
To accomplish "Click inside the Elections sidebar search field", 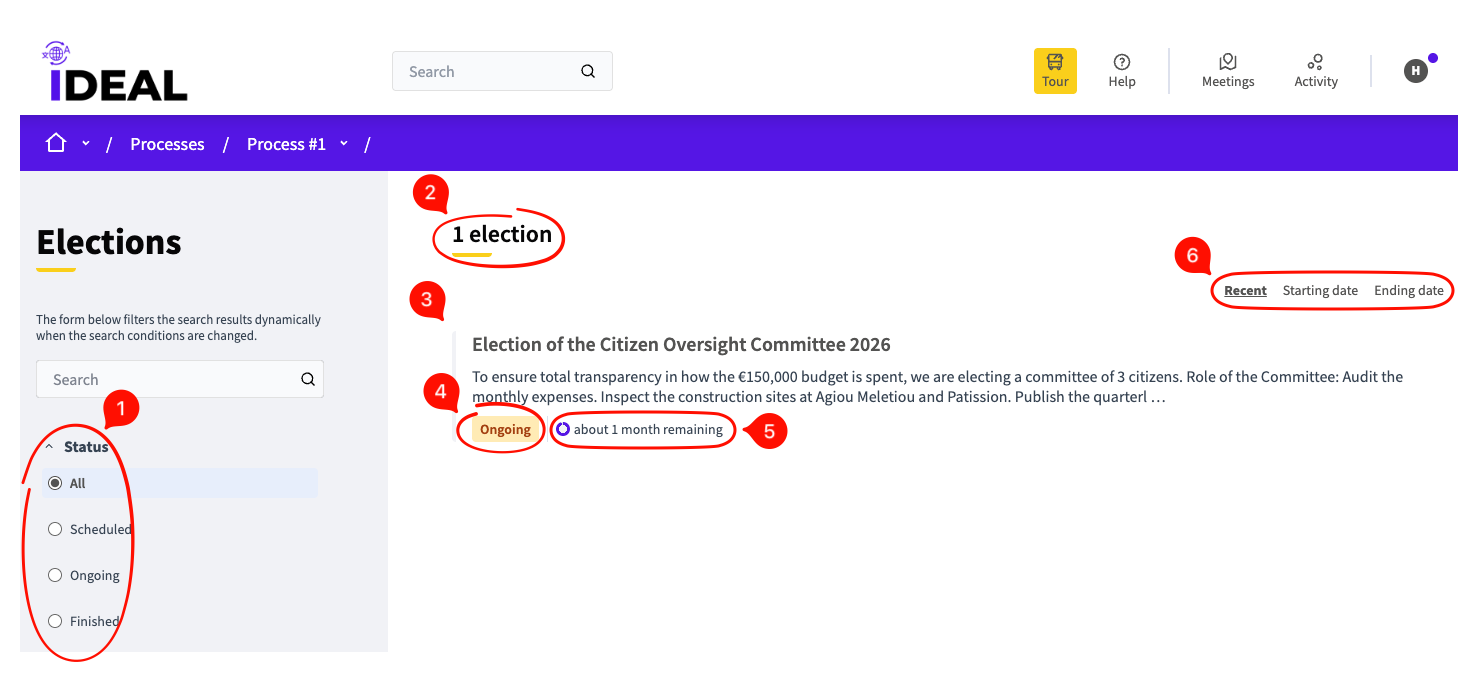I will (x=160, y=379).
